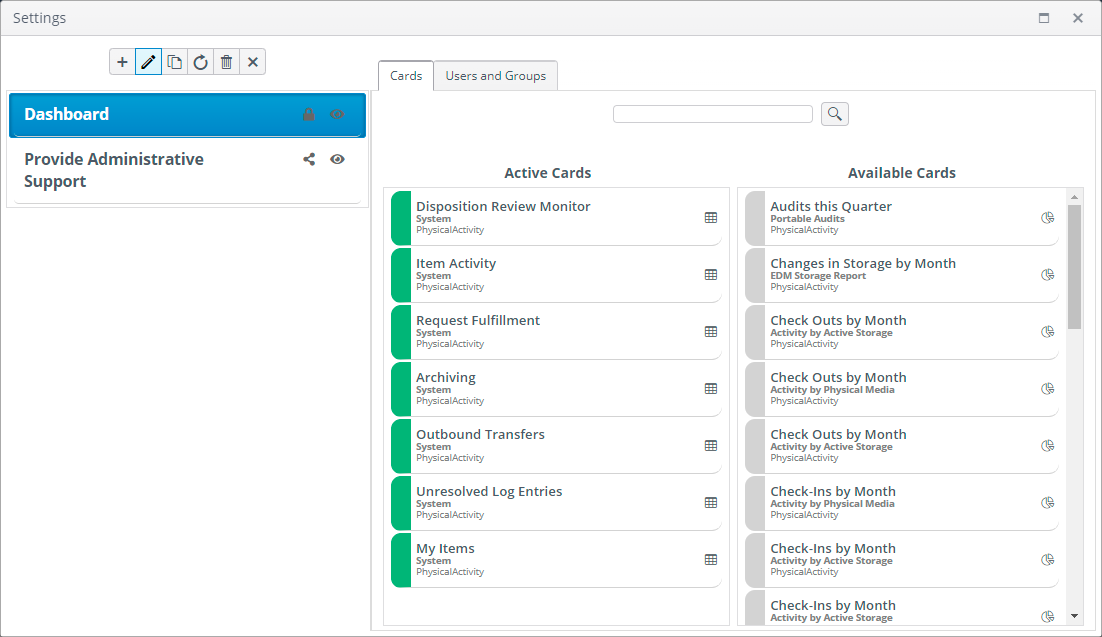Click chart icon on Changes in Storage by Month

coord(1048,275)
